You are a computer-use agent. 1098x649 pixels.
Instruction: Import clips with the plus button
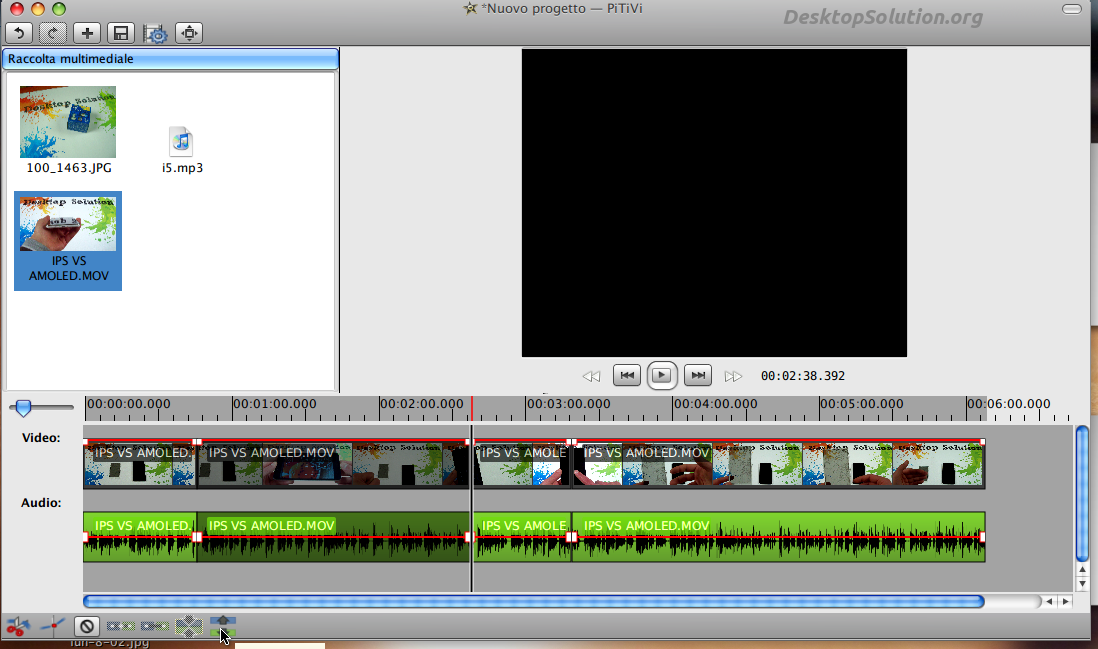point(88,33)
